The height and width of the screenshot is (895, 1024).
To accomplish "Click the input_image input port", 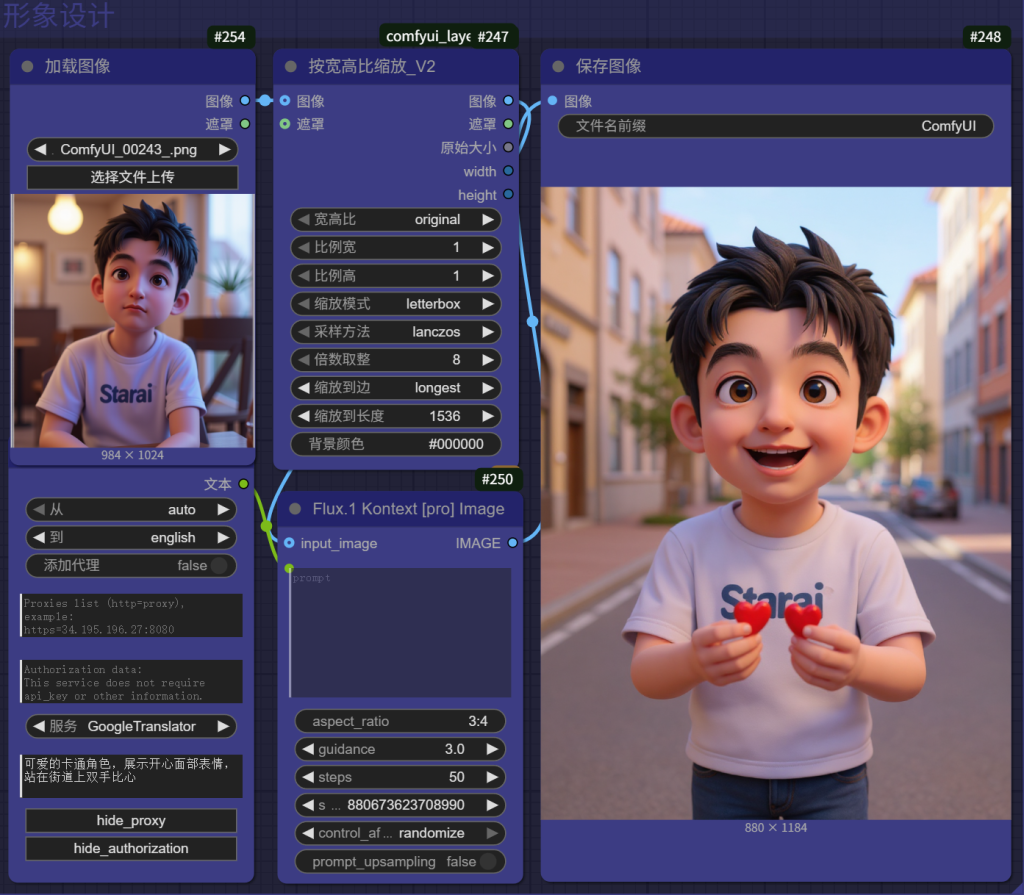I will point(289,543).
